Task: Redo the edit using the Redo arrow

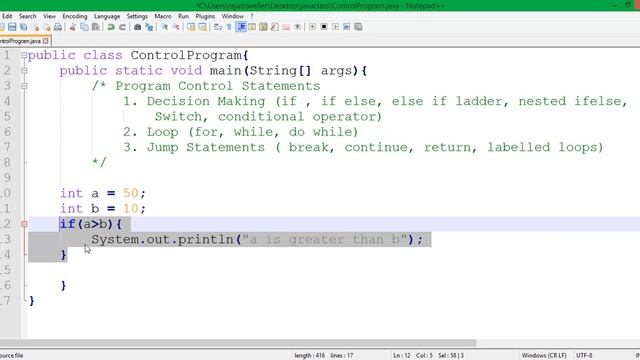Action: click(x=122, y=27)
